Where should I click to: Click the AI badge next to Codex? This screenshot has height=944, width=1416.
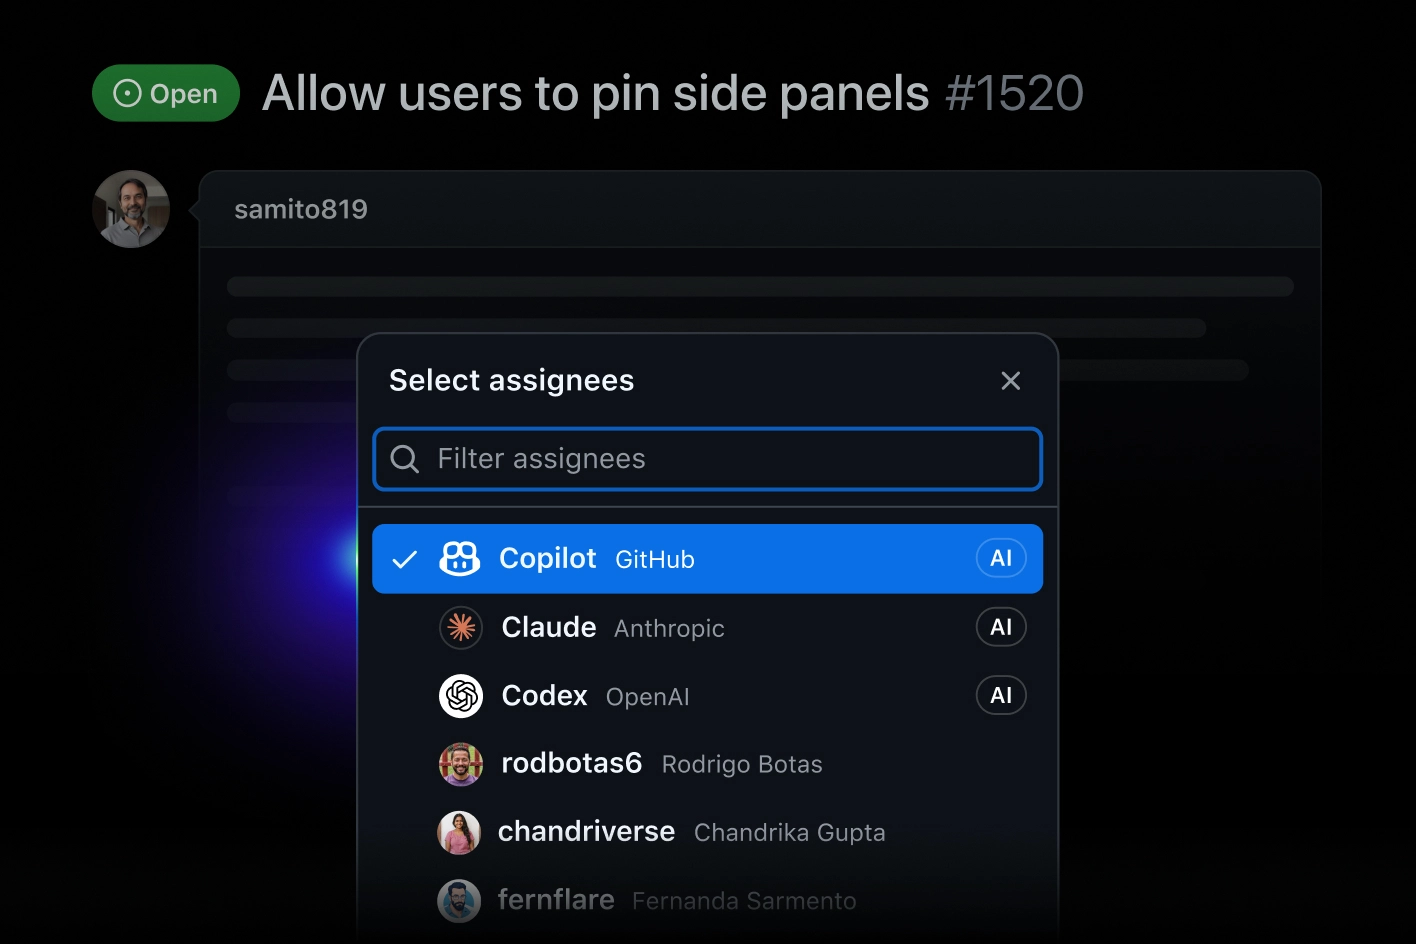click(x=1001, y=695)
